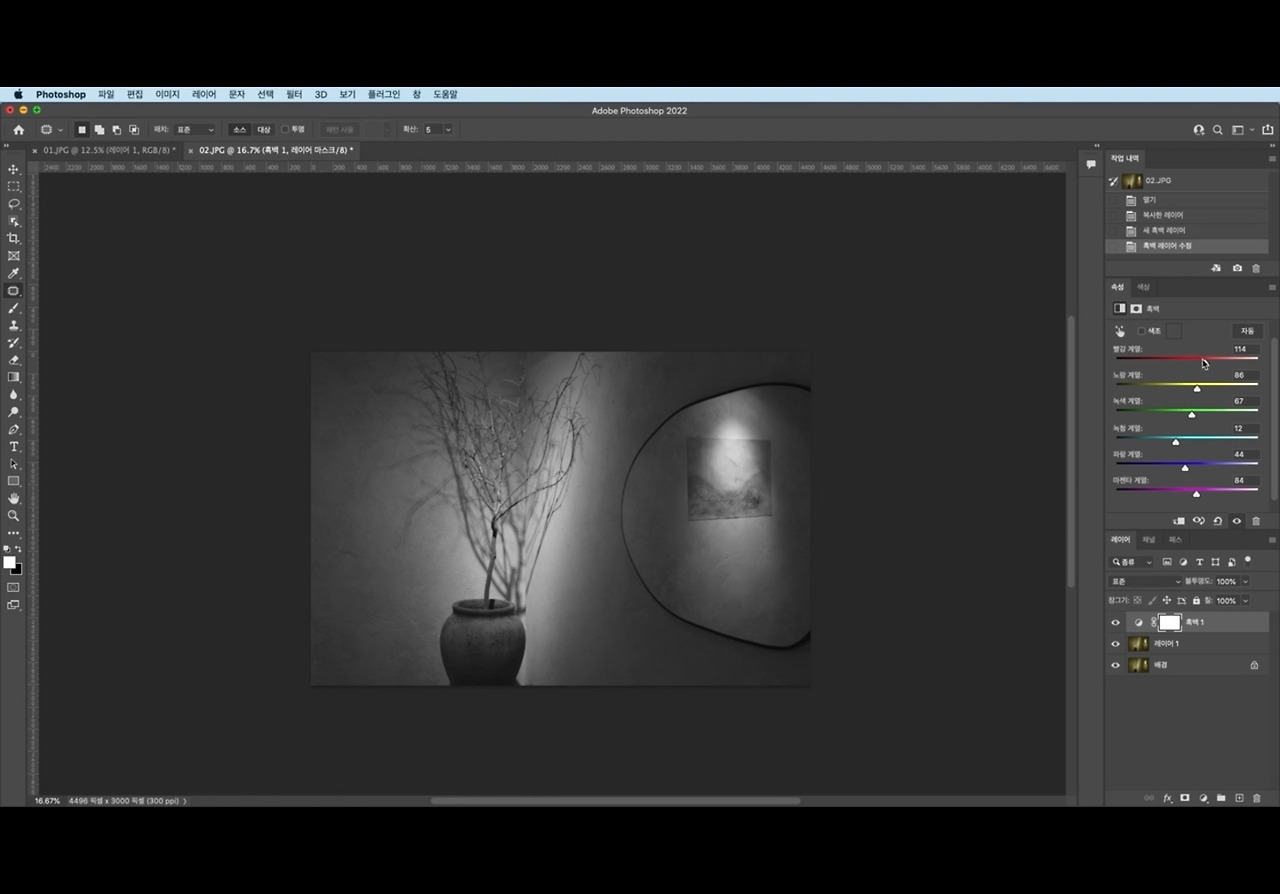This screenshot has height=894, width=1280.
Task: Open the History panel options menu
Action: (1272, 159)
